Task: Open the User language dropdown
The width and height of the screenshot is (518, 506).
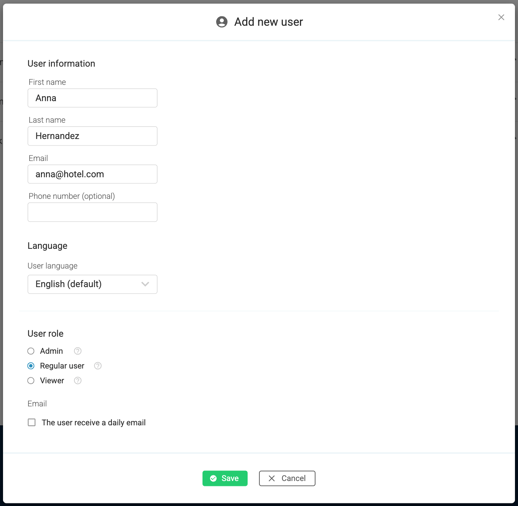Action: click(x=92, y=284)
